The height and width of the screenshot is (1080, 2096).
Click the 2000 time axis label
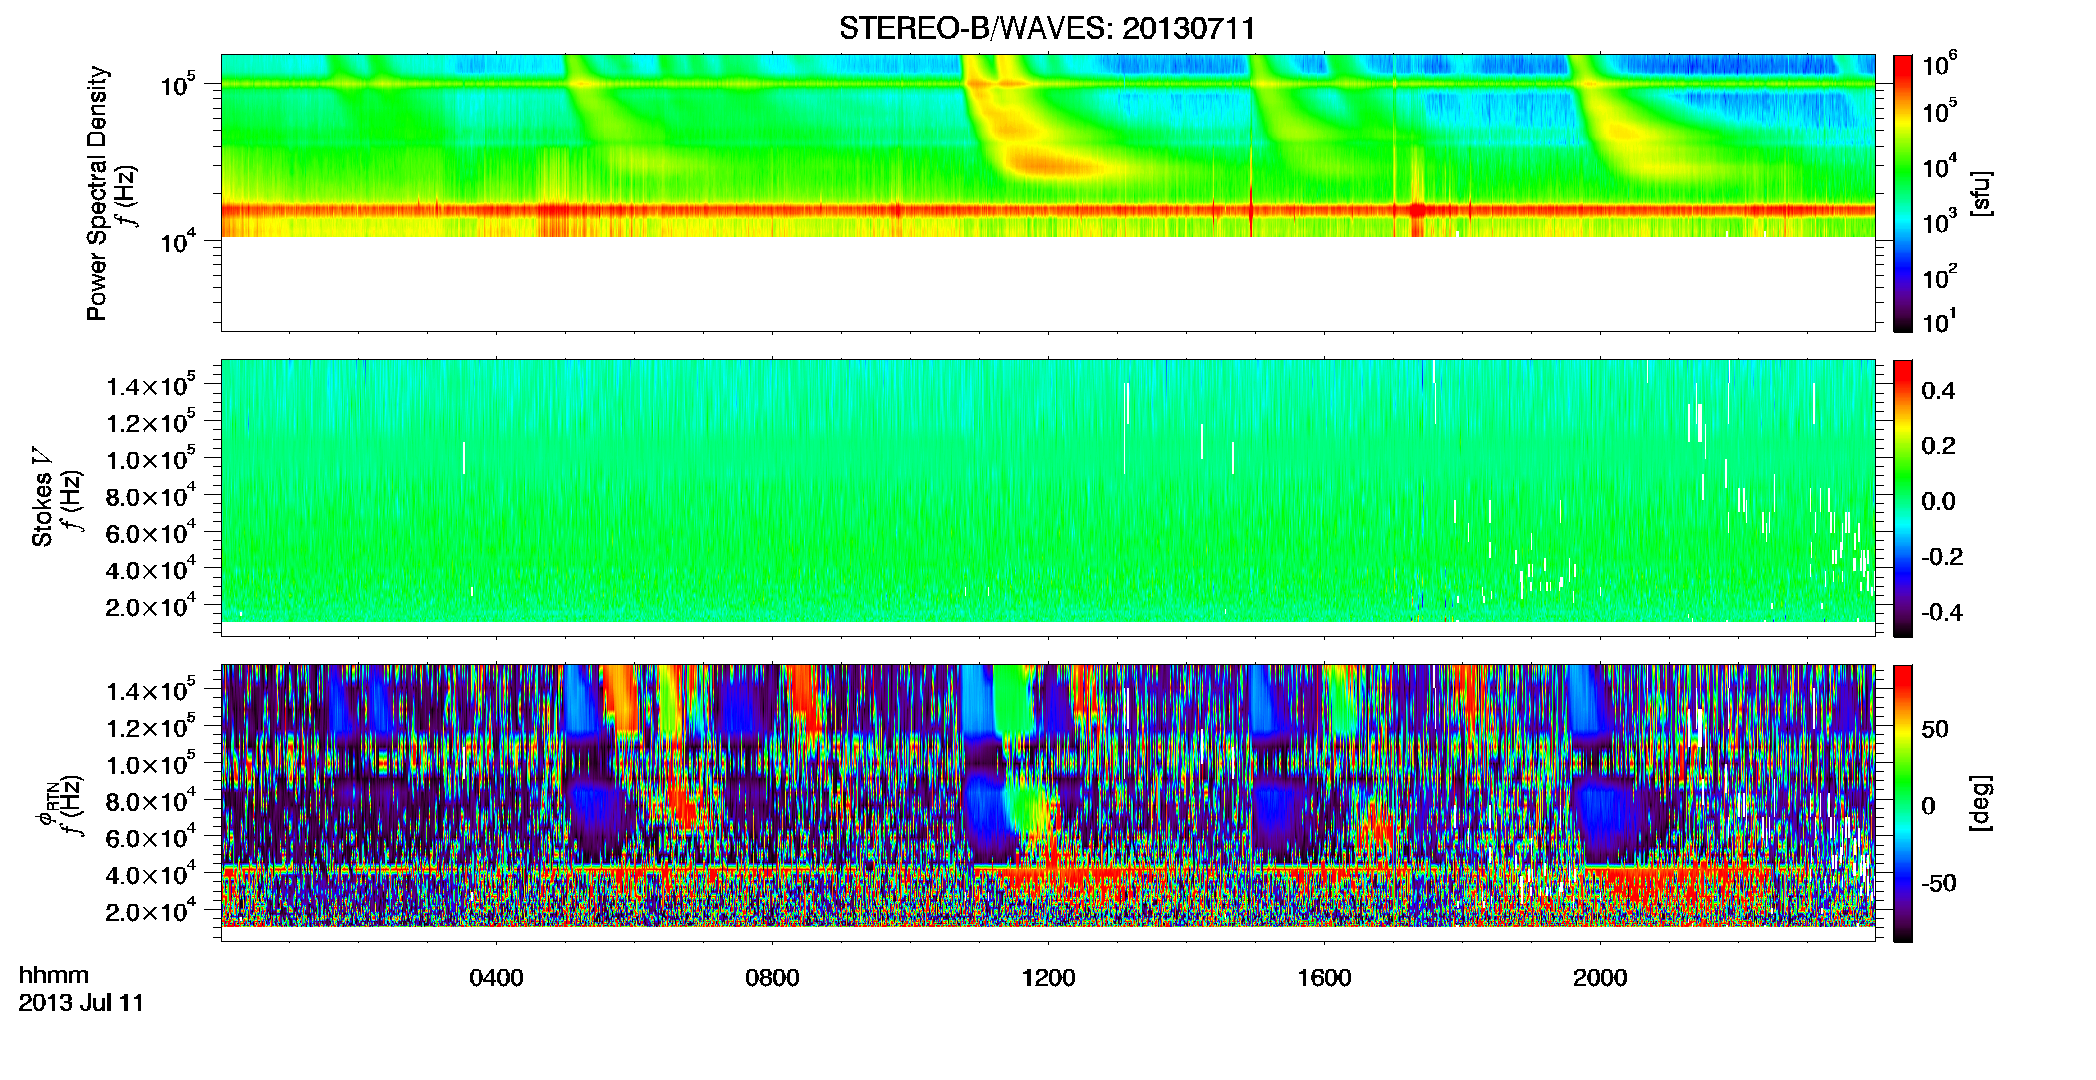tap(1600, 977)
